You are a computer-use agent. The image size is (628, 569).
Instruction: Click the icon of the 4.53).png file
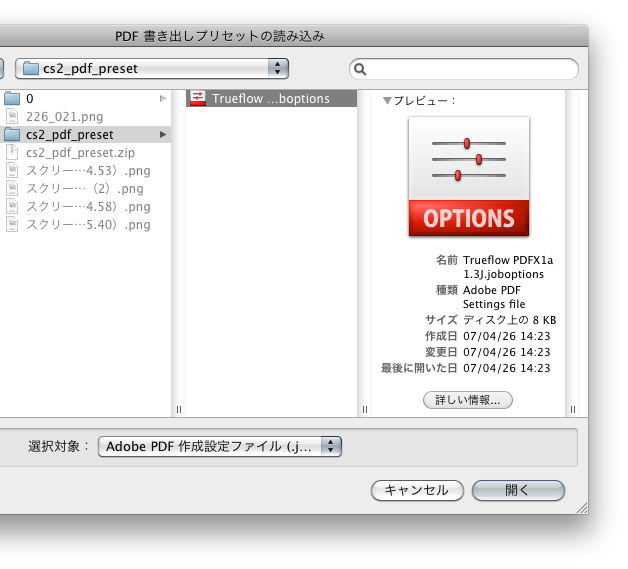point(12,171)
